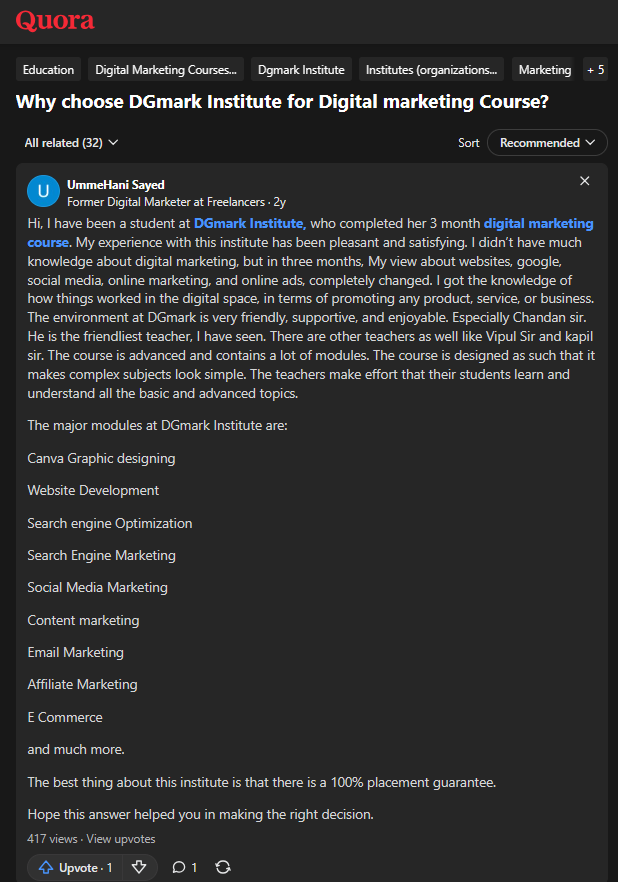This screenshot has width=618, height=882.
Task: Select the Marketing topic tag
Action: point(544,70)
